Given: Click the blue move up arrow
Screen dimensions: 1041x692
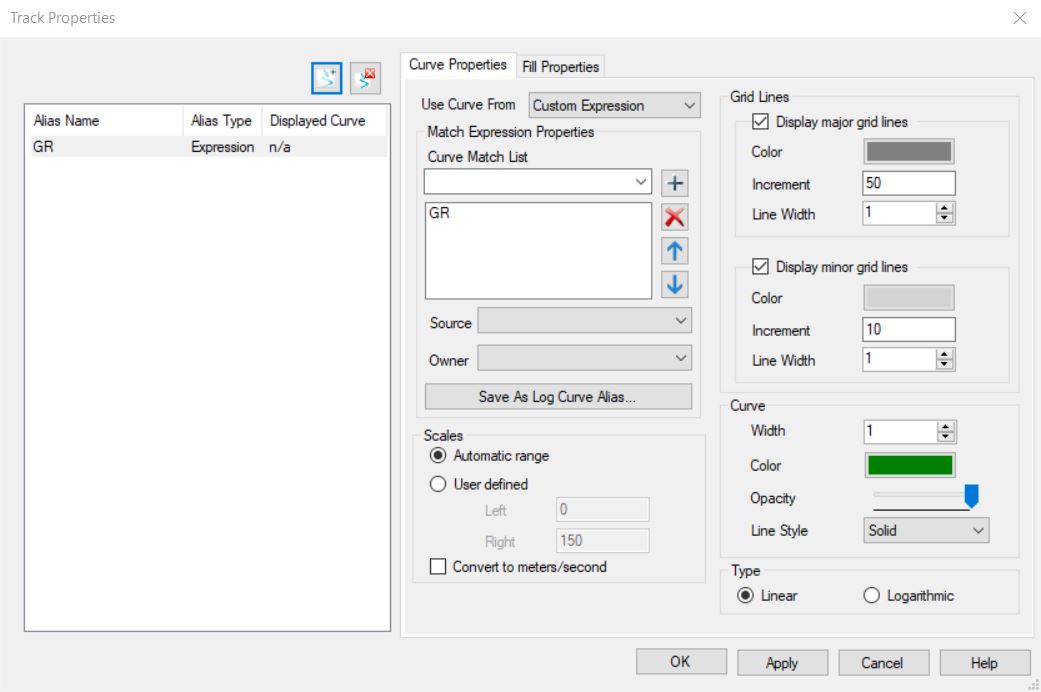Looking at the screenshot, I should coord(675,251).
